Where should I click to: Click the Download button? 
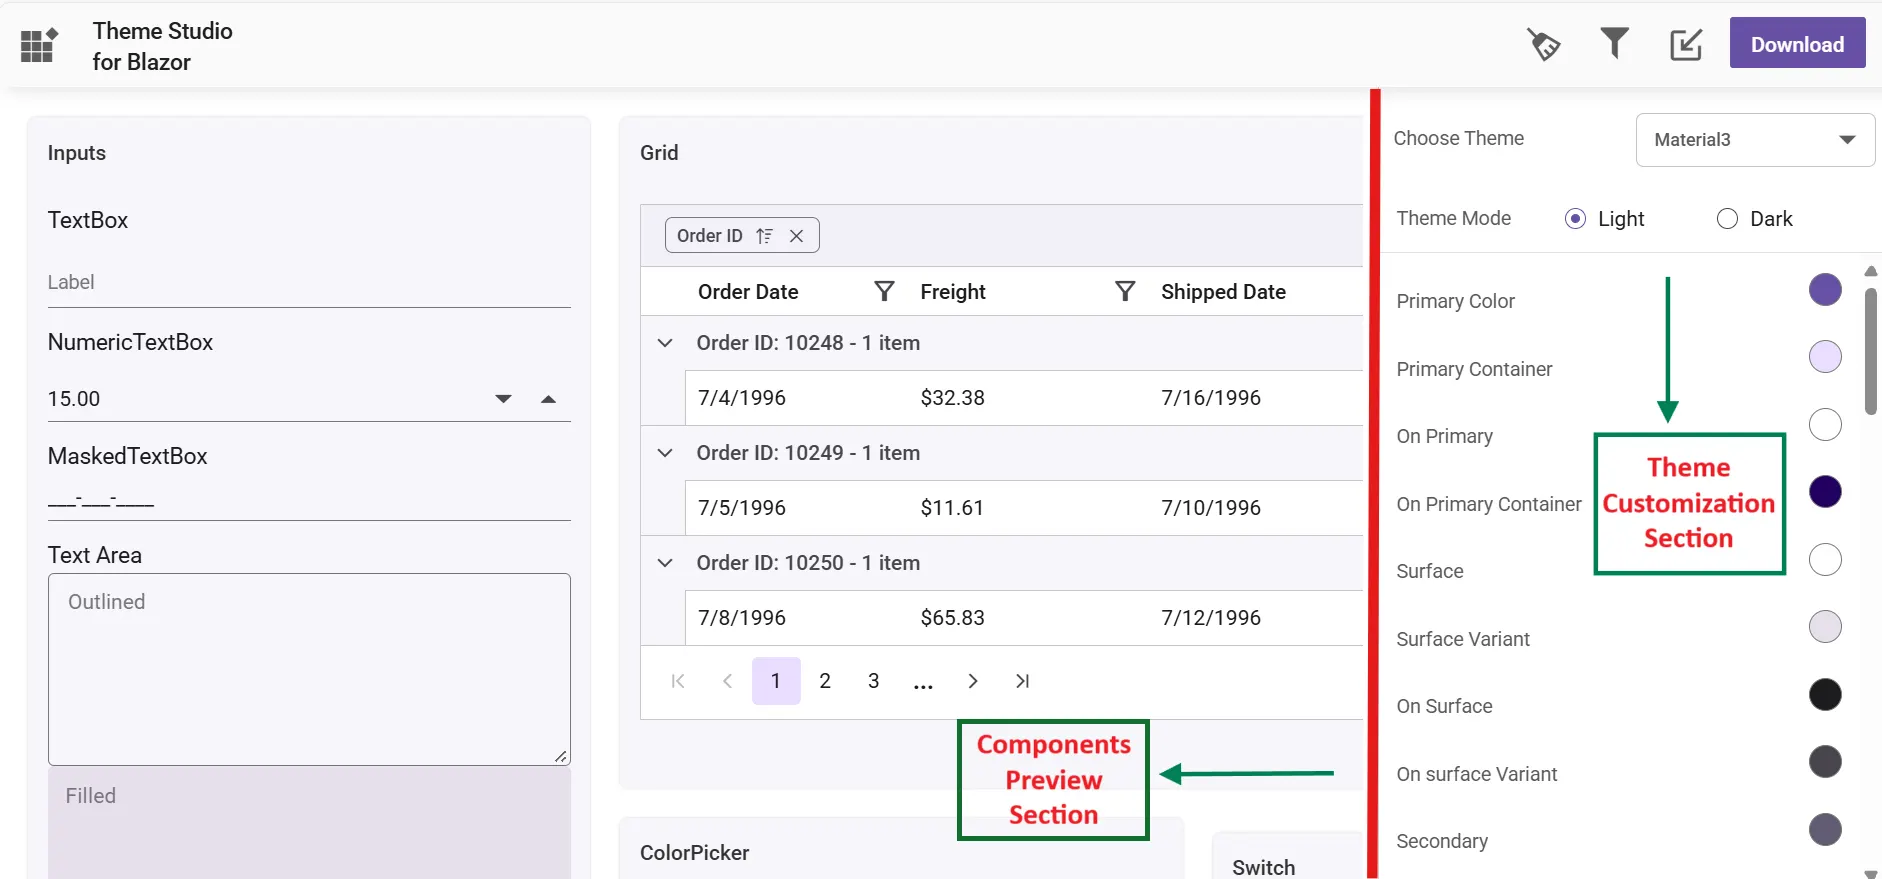[x=1797, y=44]
